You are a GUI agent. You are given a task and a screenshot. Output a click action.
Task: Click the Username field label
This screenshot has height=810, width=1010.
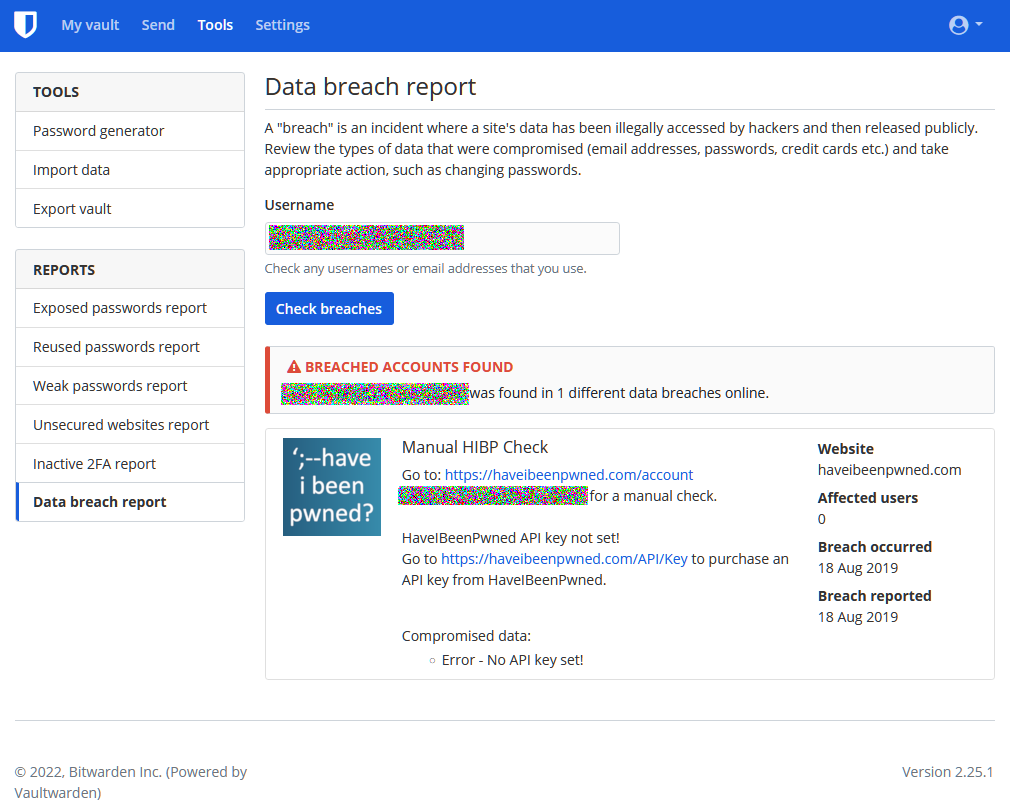click(300, 205)
